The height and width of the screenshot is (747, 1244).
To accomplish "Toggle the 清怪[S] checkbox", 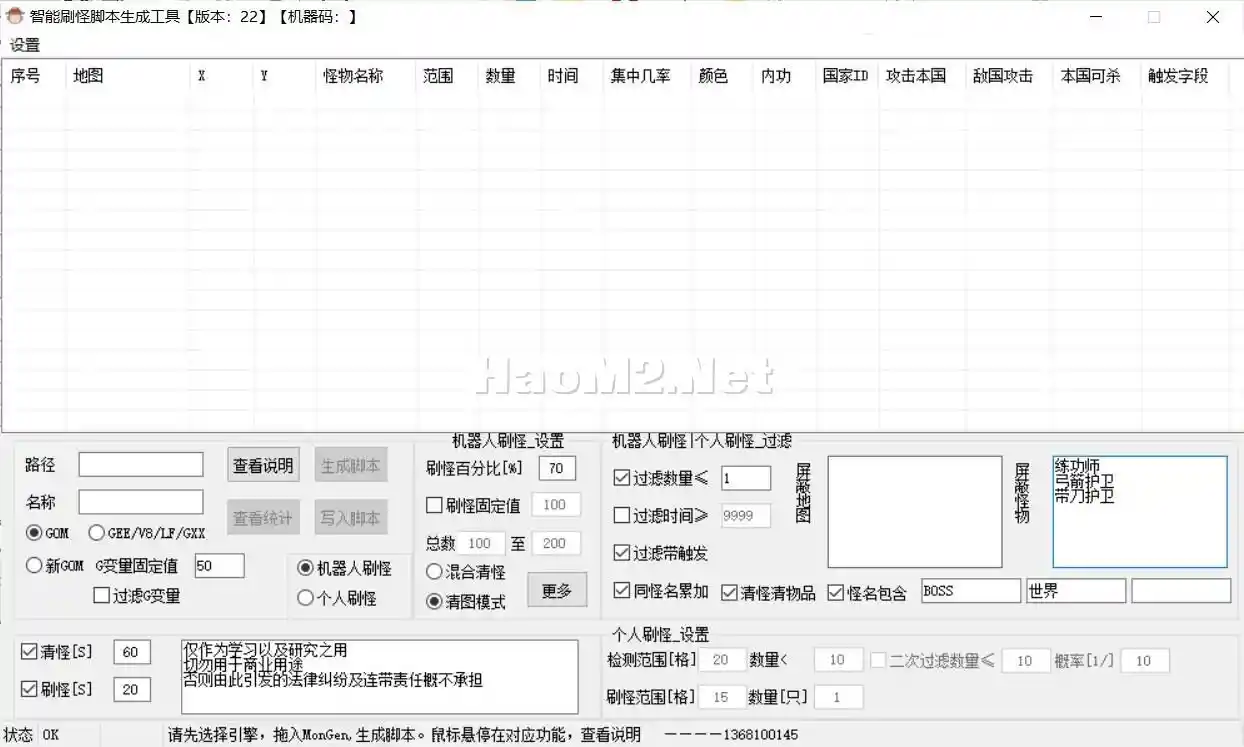I will [57, 652].
